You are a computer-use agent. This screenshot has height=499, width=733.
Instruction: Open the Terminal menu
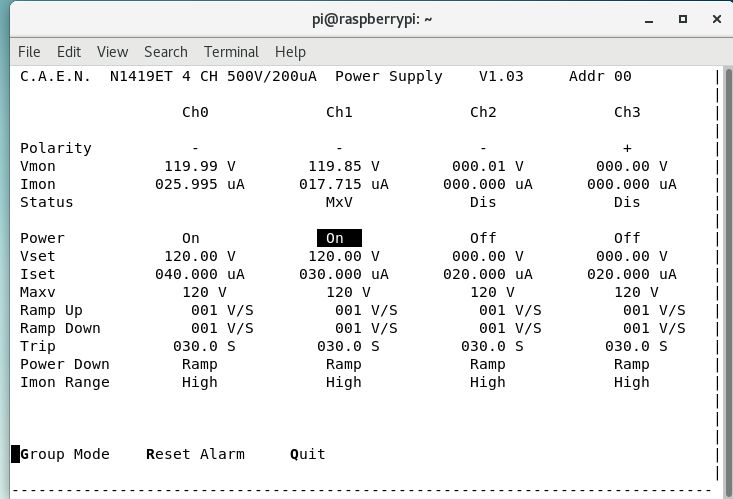click(x=231, y=51)
